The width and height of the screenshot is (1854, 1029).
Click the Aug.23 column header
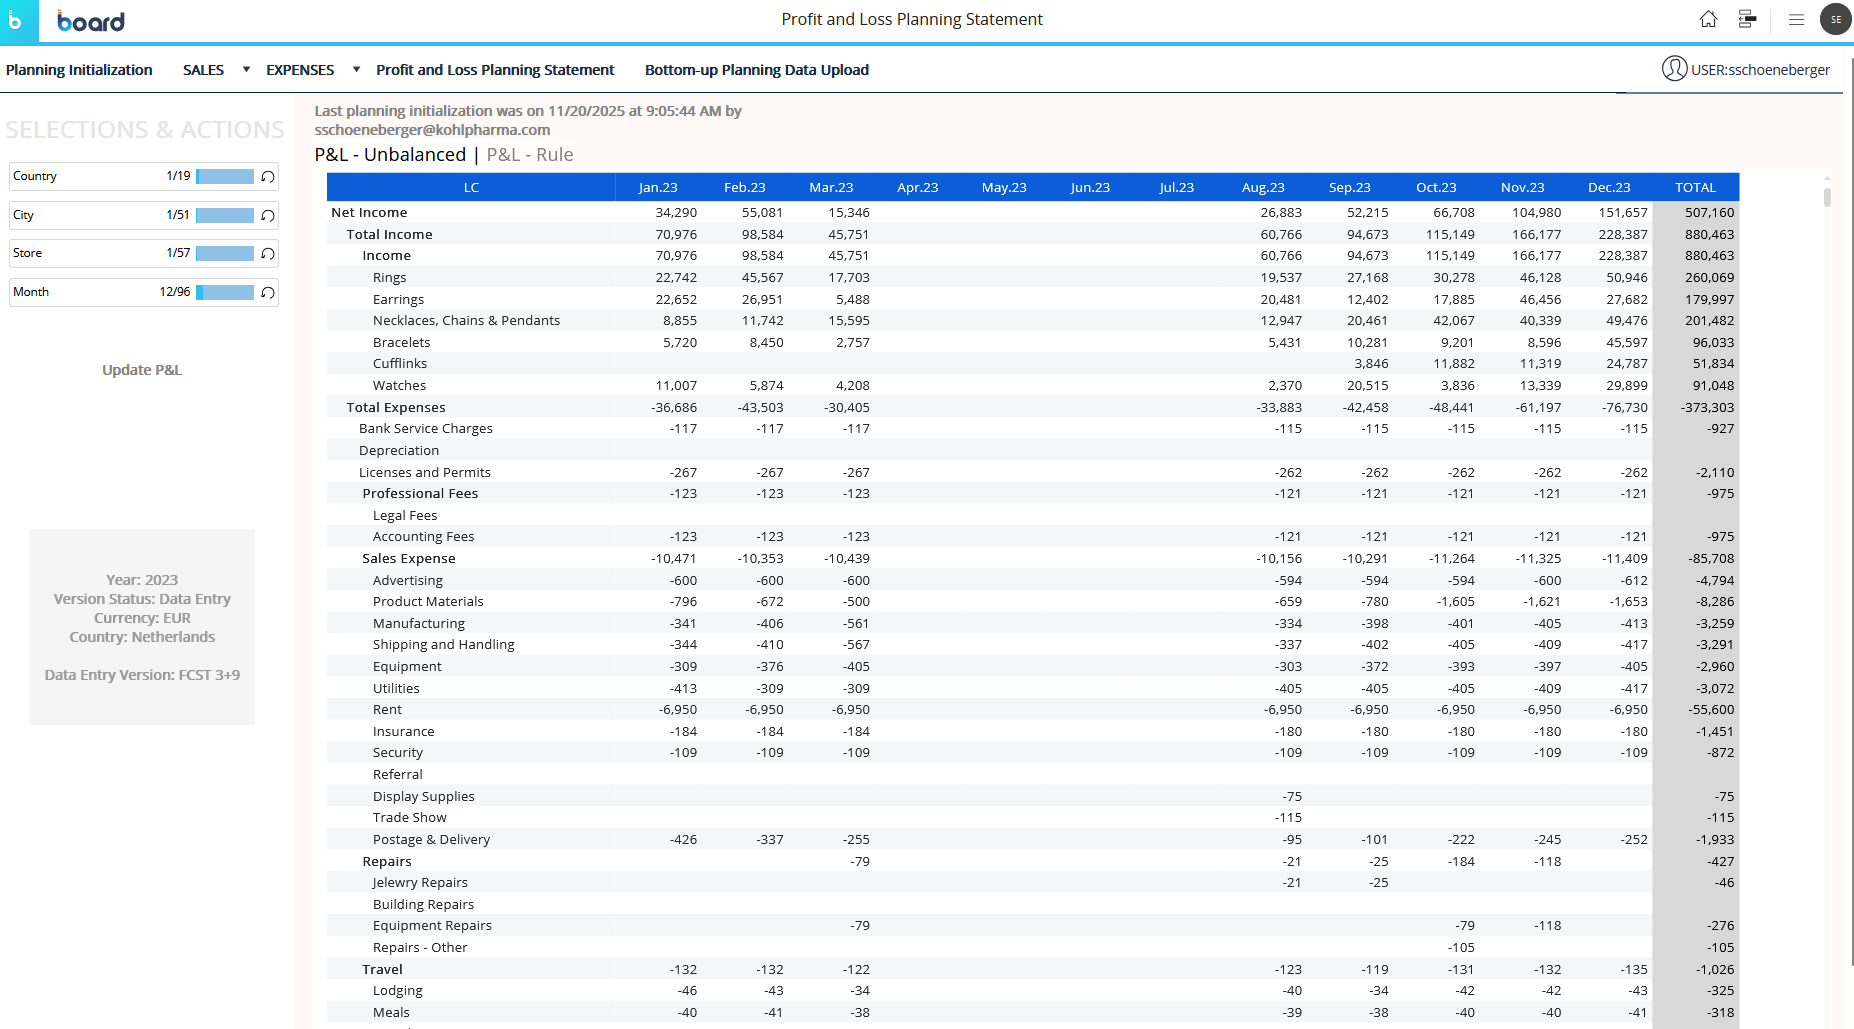[x=1263, y=187]
